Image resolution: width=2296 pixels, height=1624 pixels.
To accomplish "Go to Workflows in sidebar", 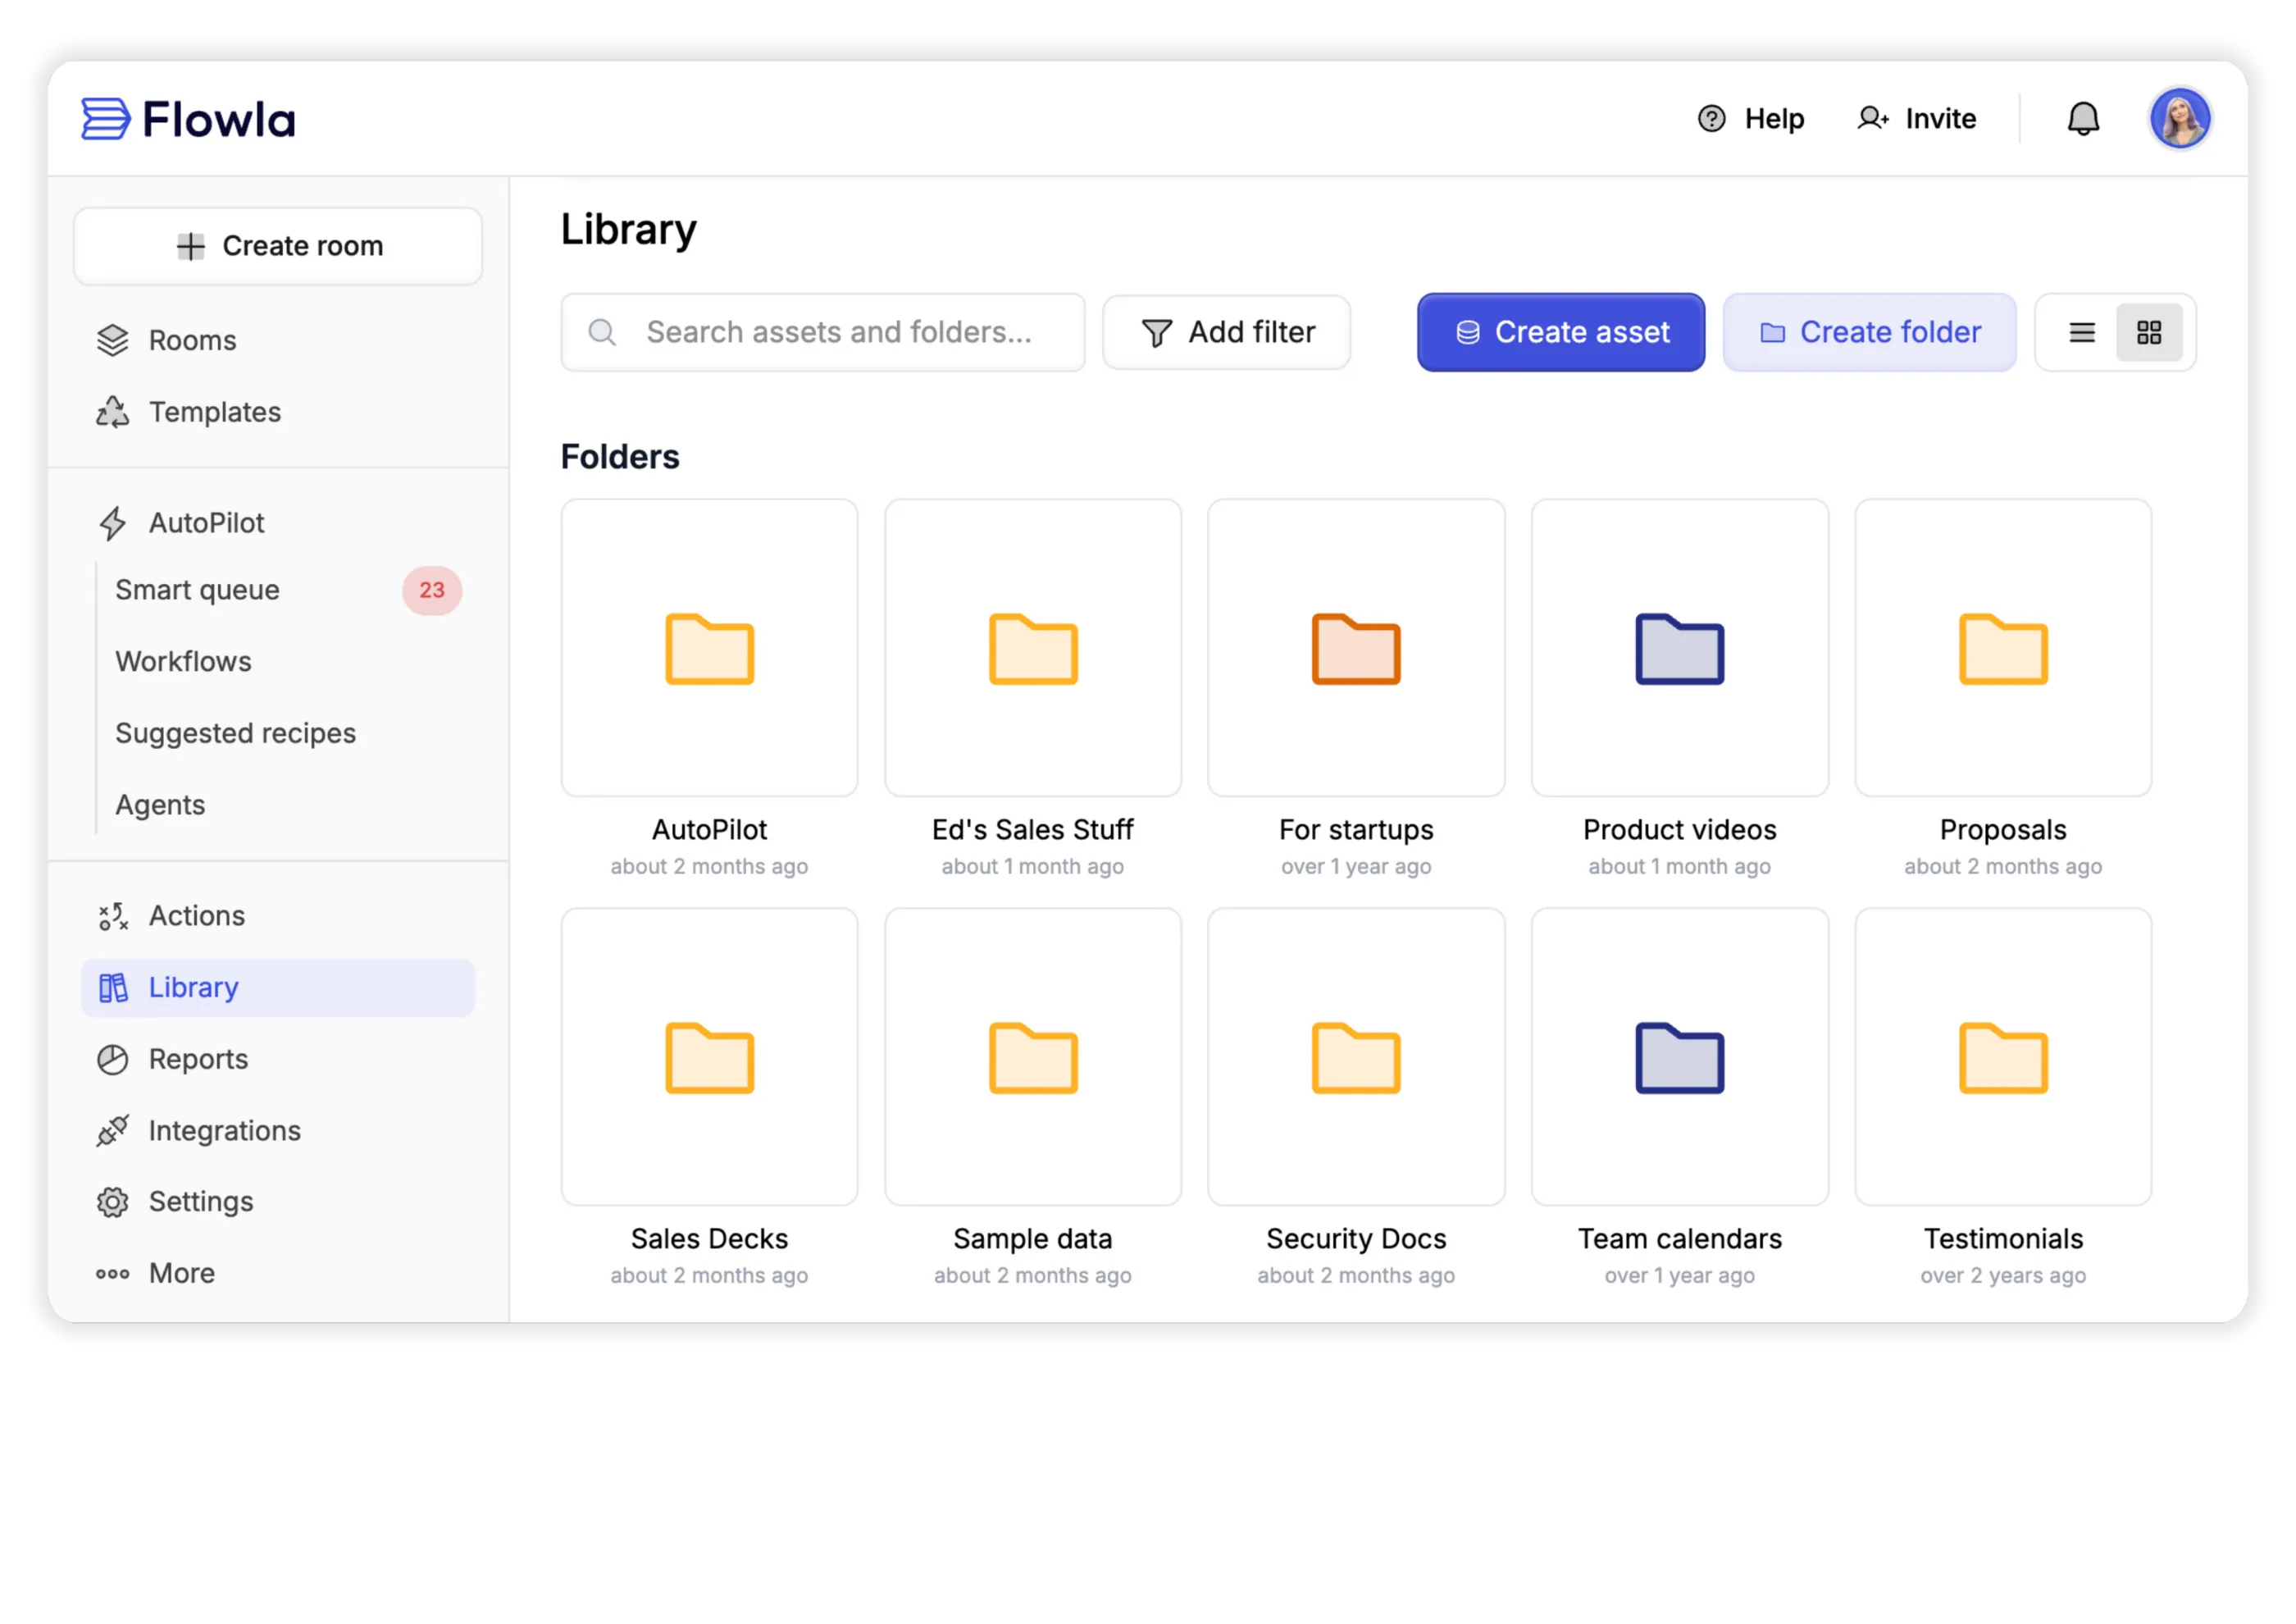I will pos(184,662).
